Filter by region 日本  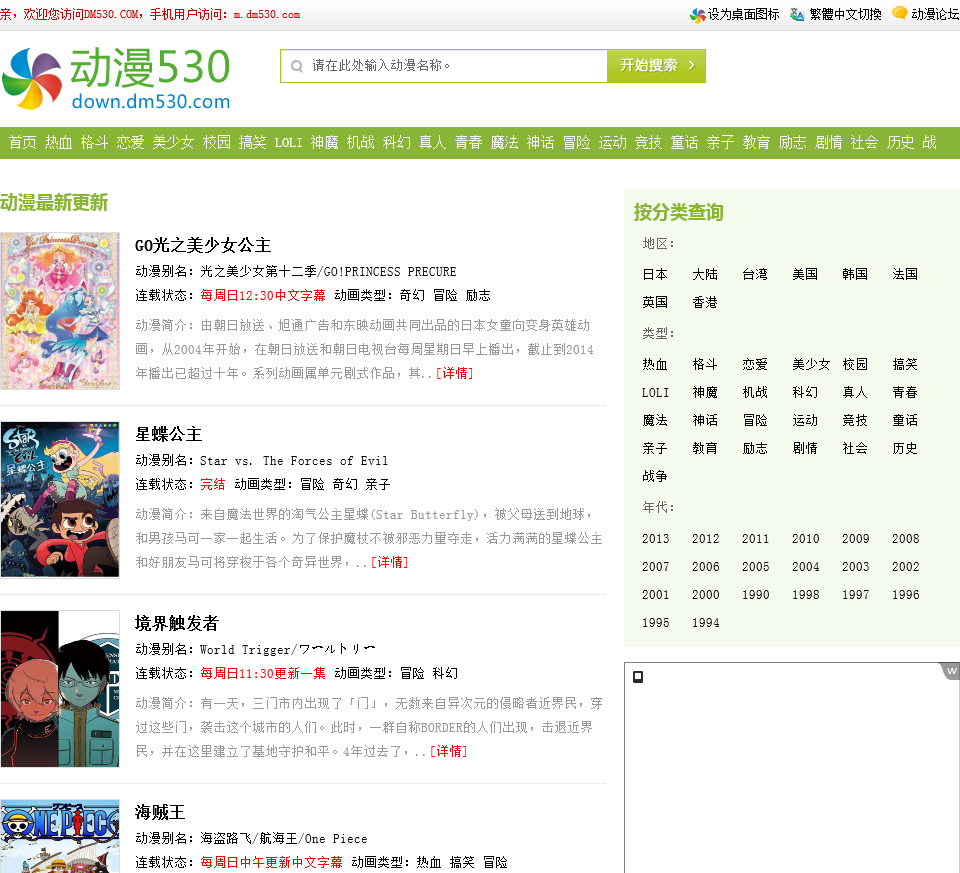click(x=655, y=274)
